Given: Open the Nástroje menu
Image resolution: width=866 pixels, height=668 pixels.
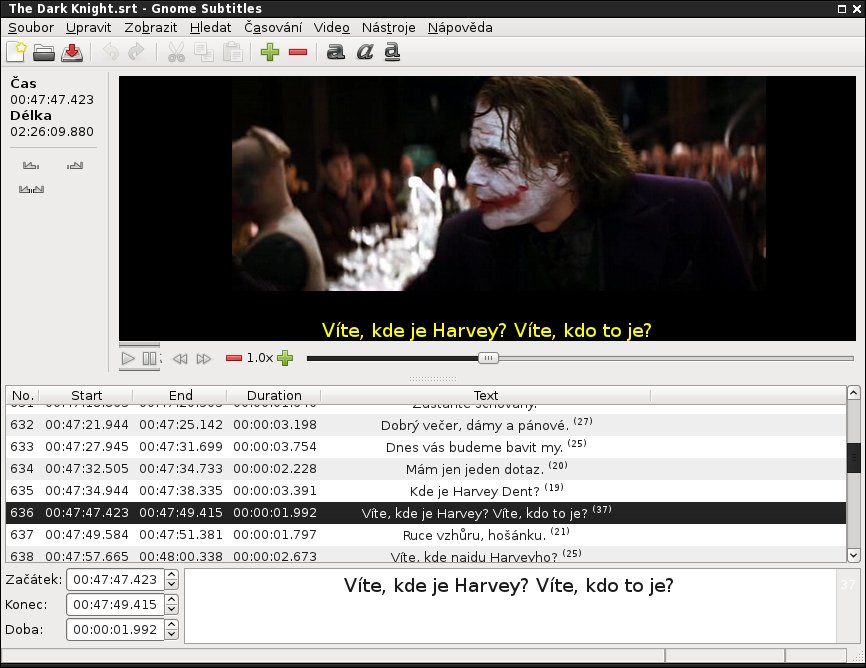Looking at the screenshot, I should coord(388,28).
